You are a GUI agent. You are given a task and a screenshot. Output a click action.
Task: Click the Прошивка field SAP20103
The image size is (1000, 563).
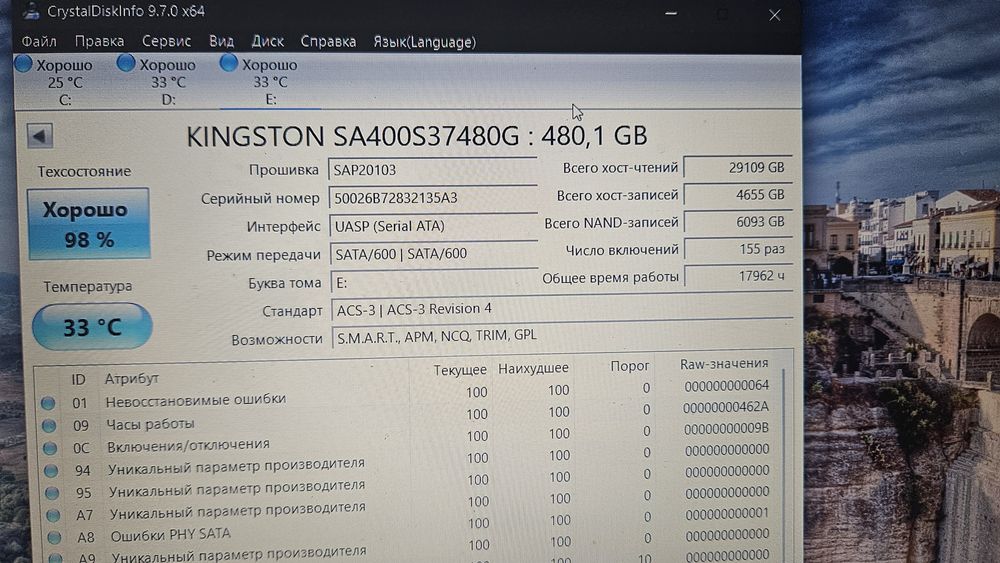tap(432, 170)
